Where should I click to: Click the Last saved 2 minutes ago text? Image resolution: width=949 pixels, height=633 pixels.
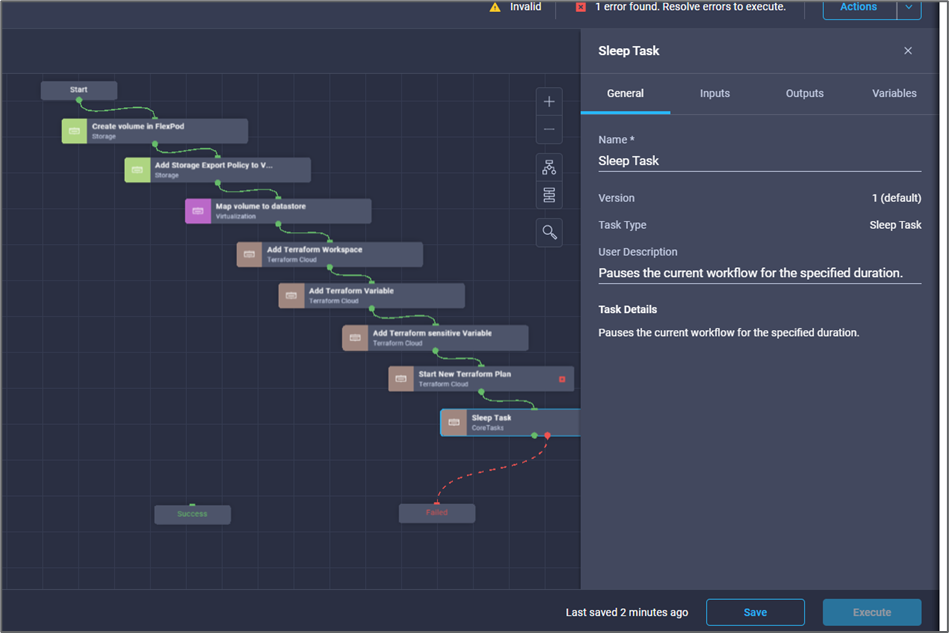(627, 612)
